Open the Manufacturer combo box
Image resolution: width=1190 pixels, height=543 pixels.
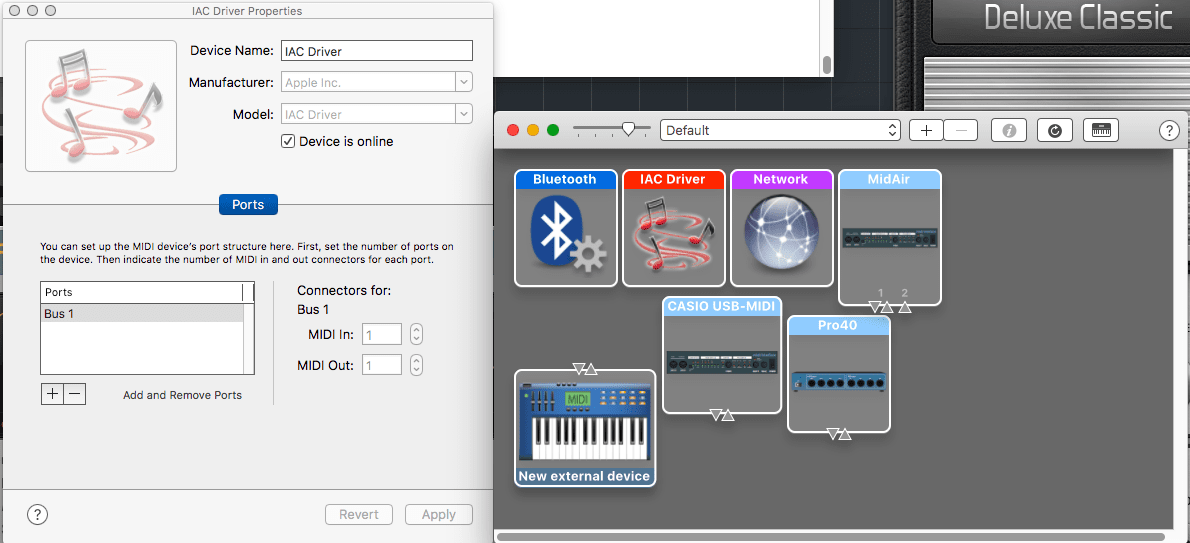463,83
